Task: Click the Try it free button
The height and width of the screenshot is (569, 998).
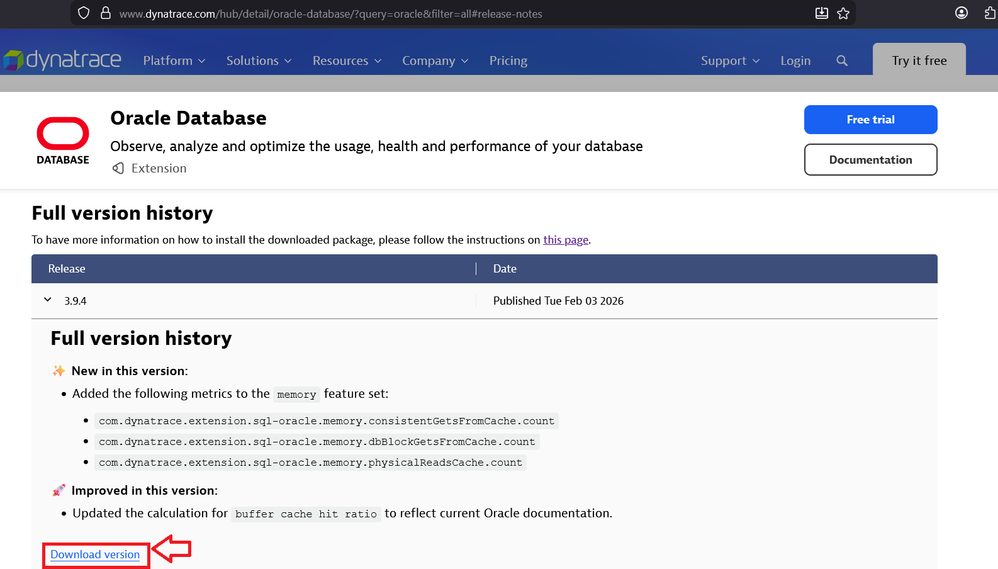Action: tap(919, 60)
